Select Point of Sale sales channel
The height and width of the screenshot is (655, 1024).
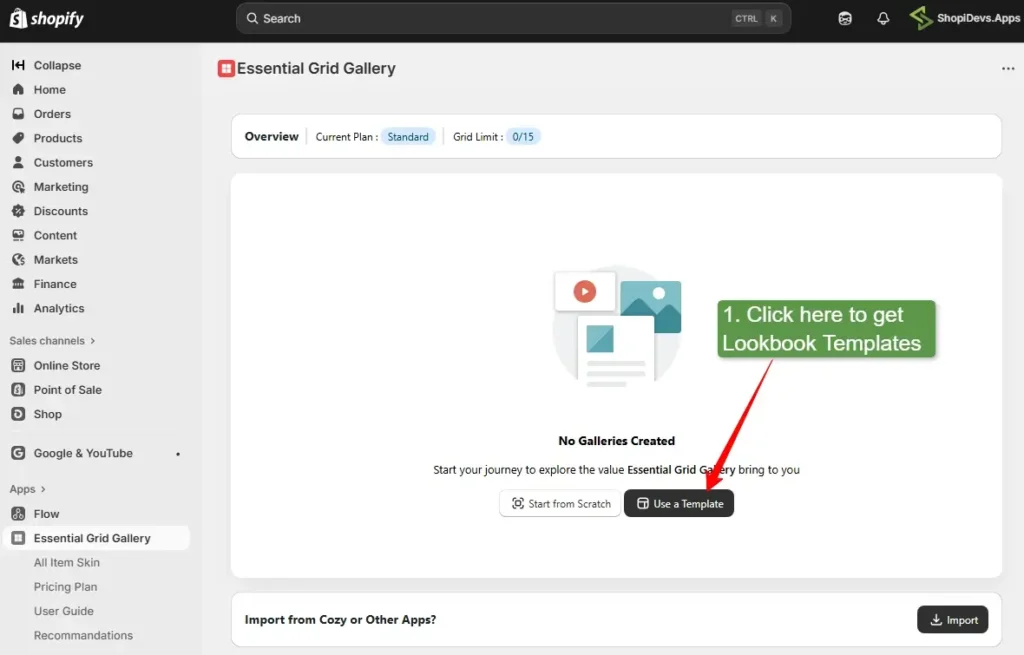coord(67,390)
